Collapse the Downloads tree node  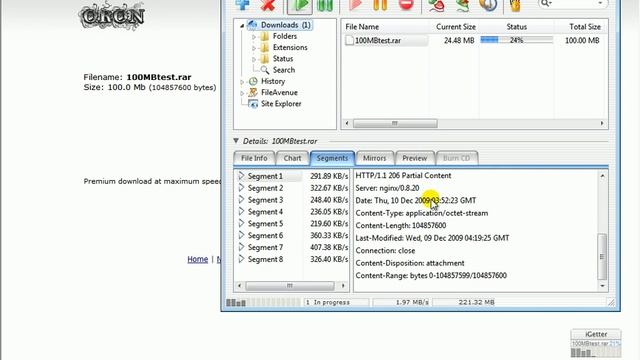pyautogui.click(x=242, y=25)
